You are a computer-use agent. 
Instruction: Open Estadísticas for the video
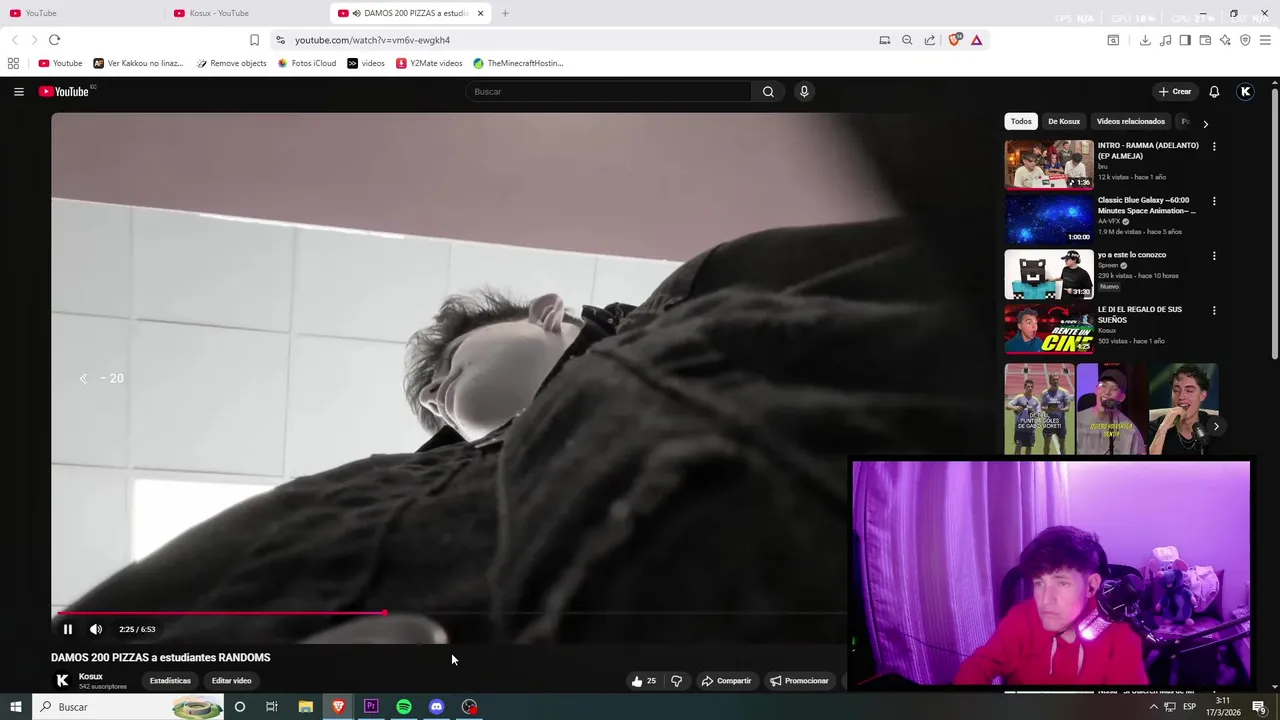click(x=170, y=681)
